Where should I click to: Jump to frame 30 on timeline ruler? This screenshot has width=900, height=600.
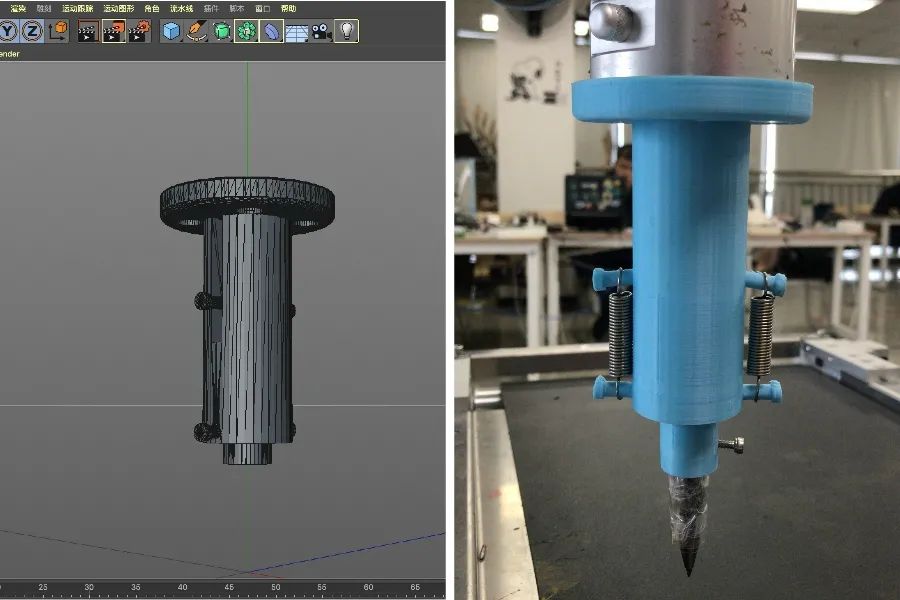(x=89, y=587)
